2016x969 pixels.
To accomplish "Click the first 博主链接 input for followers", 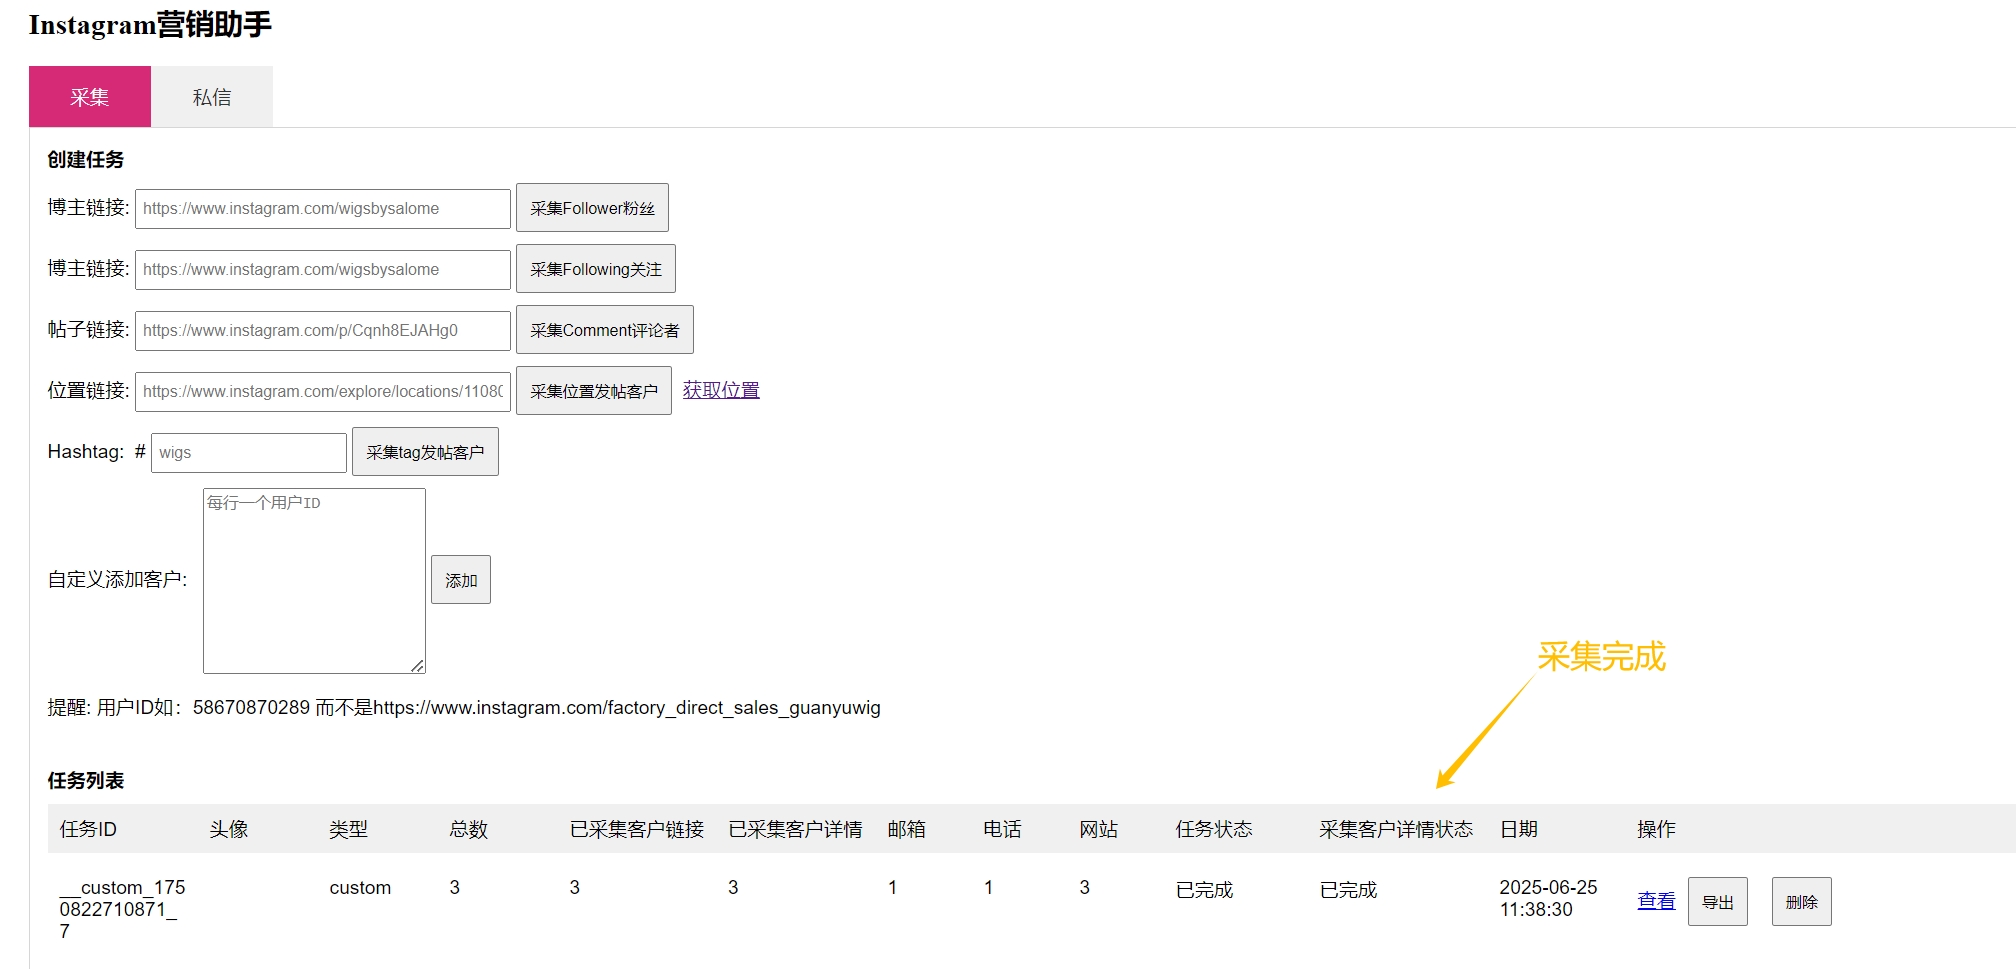I will tap(323, 208).
